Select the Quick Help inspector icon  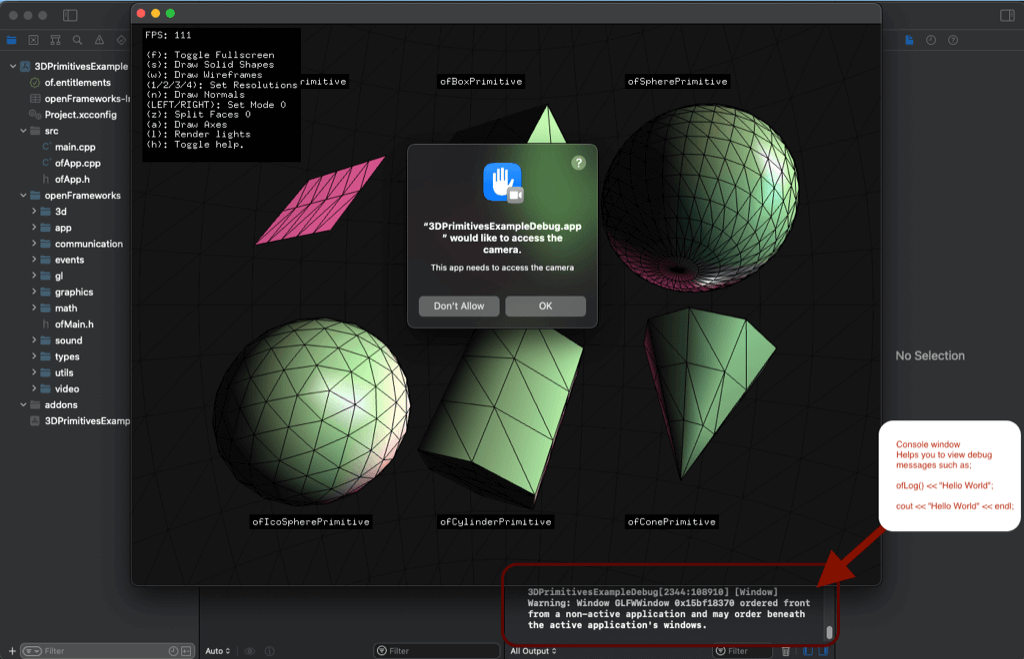tap(953, 40)
